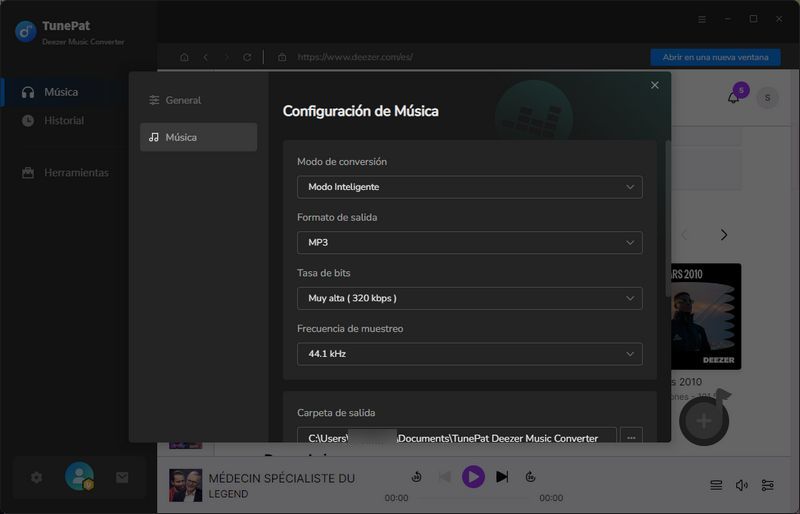Open the 2010 playlist cover thumbnail
This screenshot has height=514, width=800.
[706, 316]
